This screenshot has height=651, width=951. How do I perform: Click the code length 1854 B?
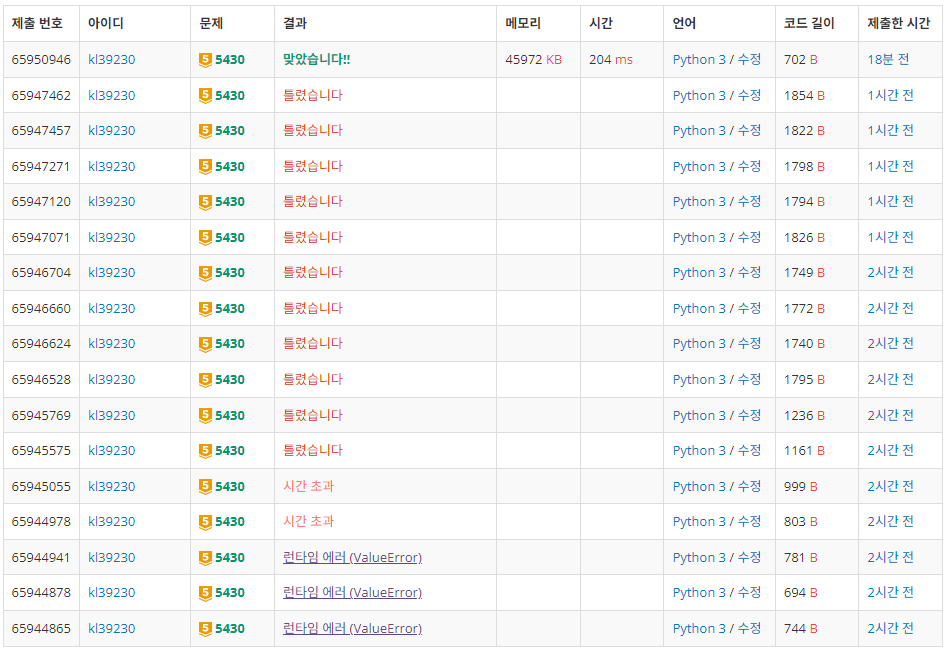click(804, 95)
